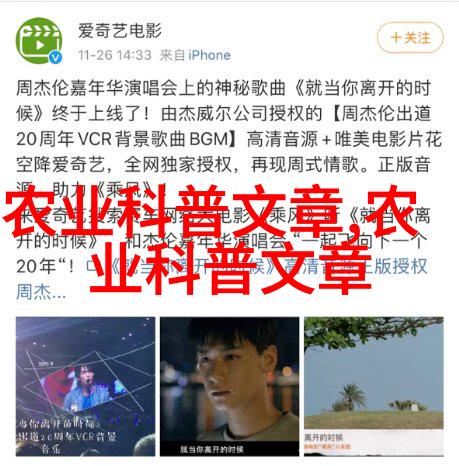Image resolution: width=459 pixels, height=466 pixels.
Task: Open the blue 高清音源正版授权 link
Action: (355, 267)
